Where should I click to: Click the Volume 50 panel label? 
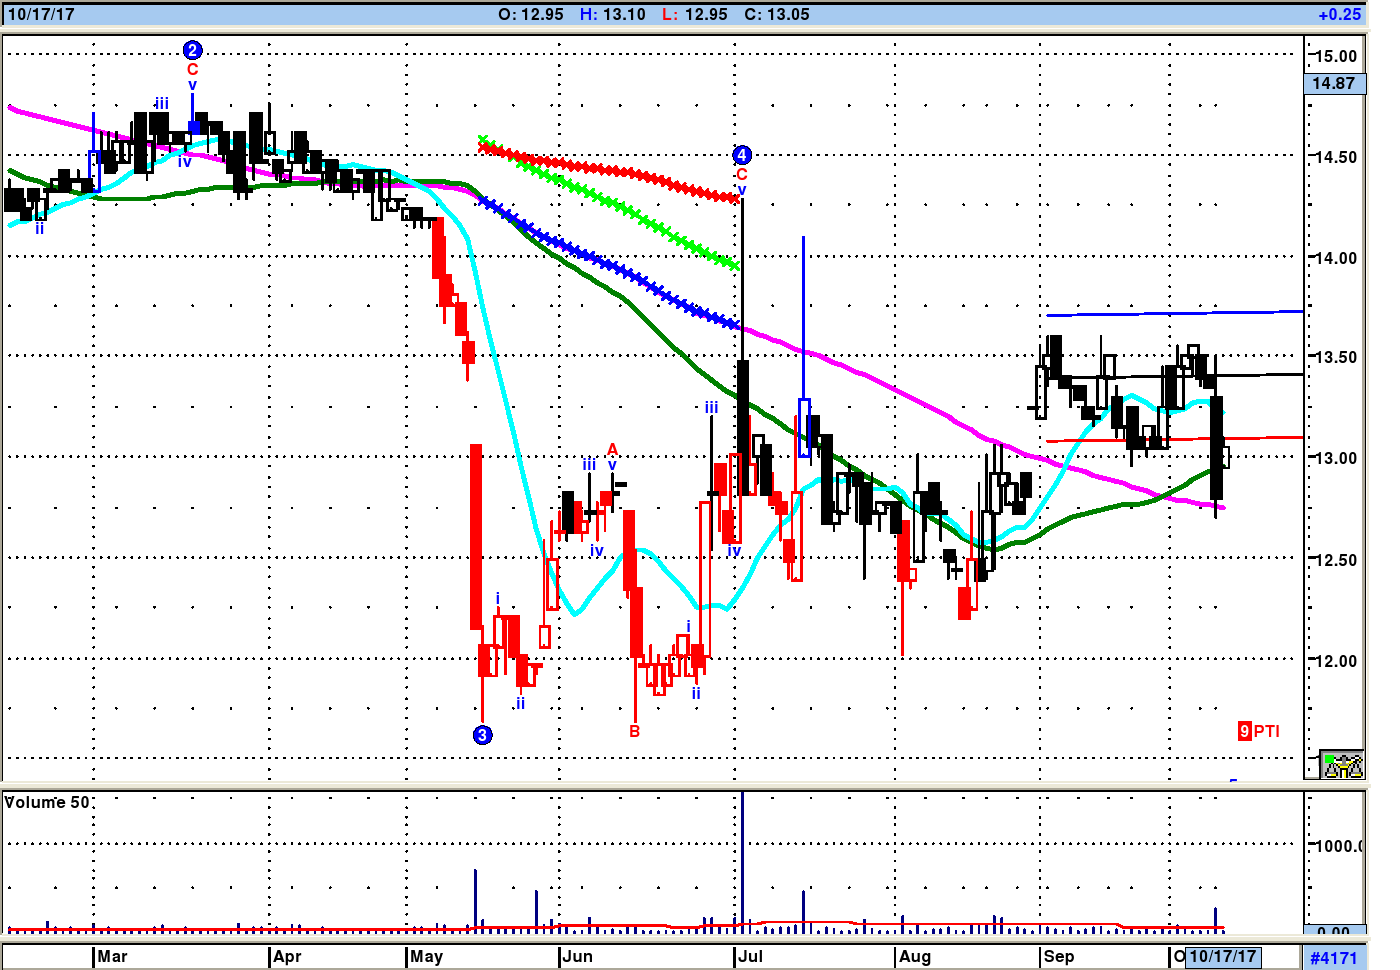pyautogui.click(x=47, y=802)
